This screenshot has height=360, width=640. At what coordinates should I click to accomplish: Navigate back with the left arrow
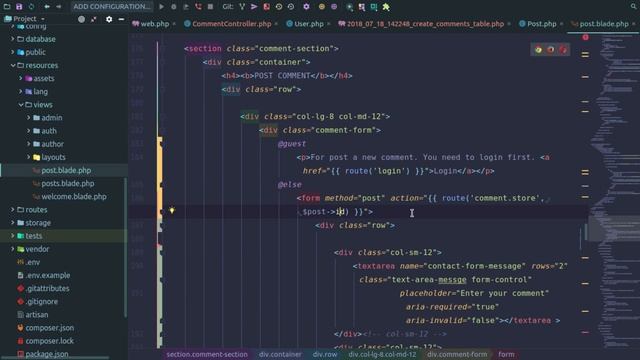coord(47,7)
